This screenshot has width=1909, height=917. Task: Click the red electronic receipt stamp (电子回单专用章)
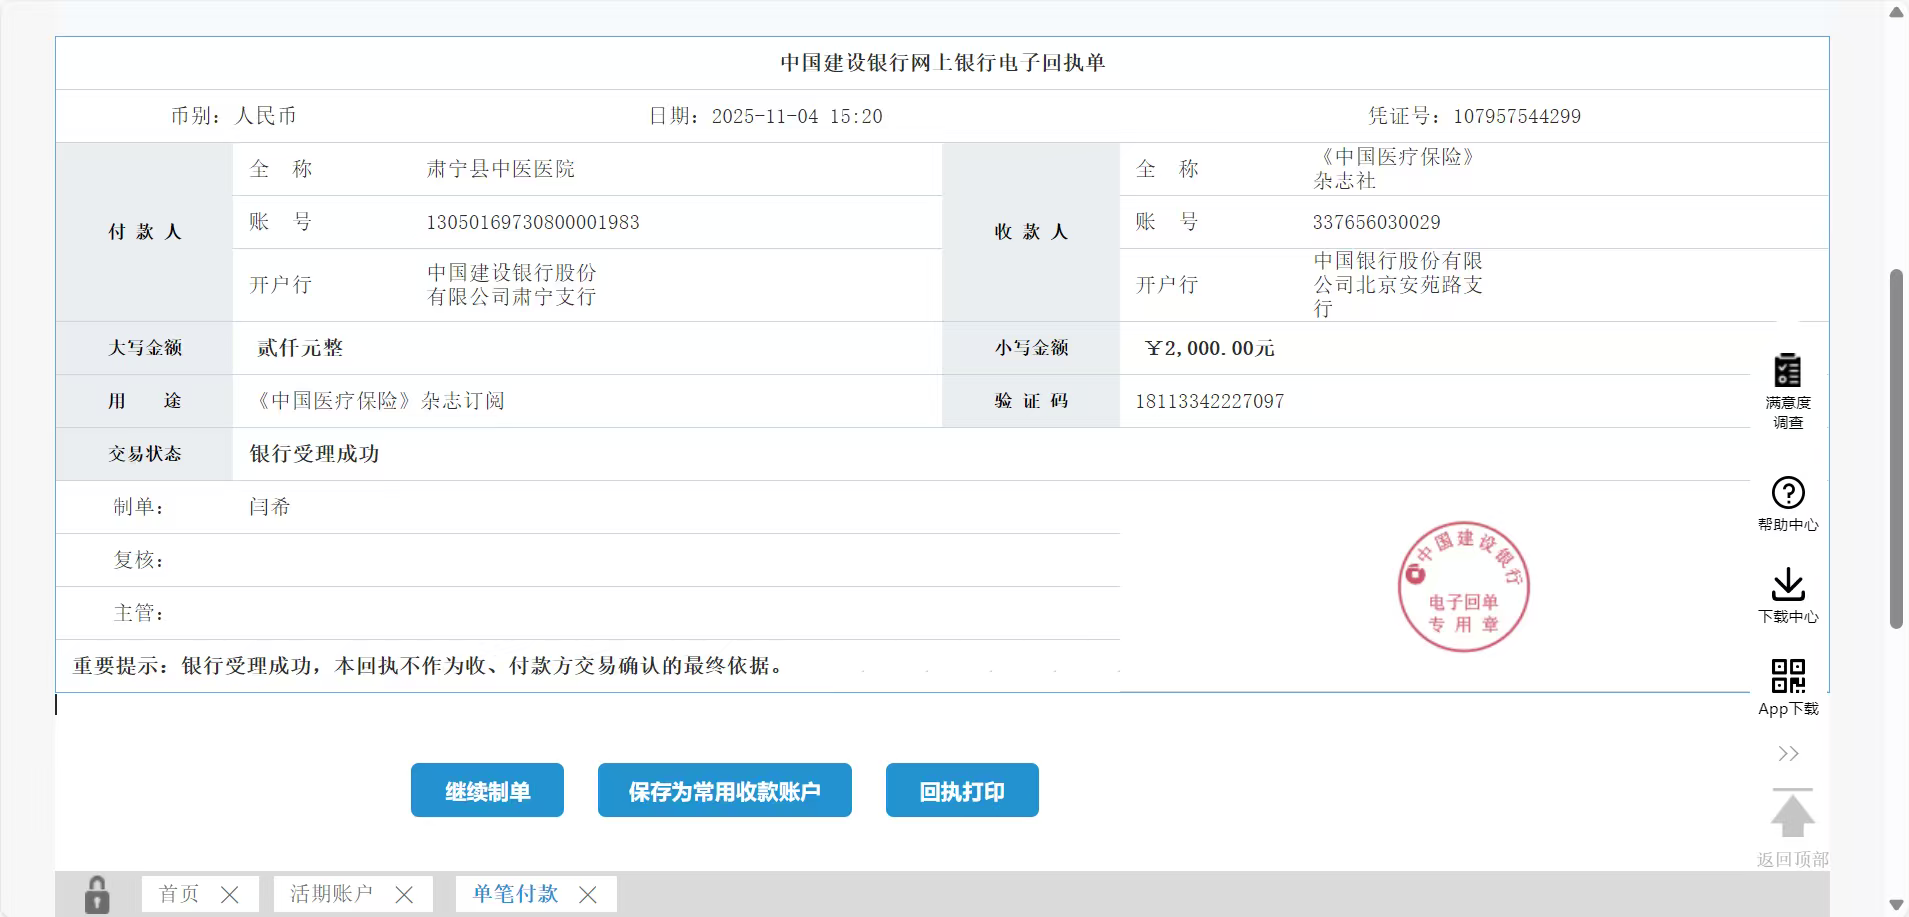tap(1463, 587)
